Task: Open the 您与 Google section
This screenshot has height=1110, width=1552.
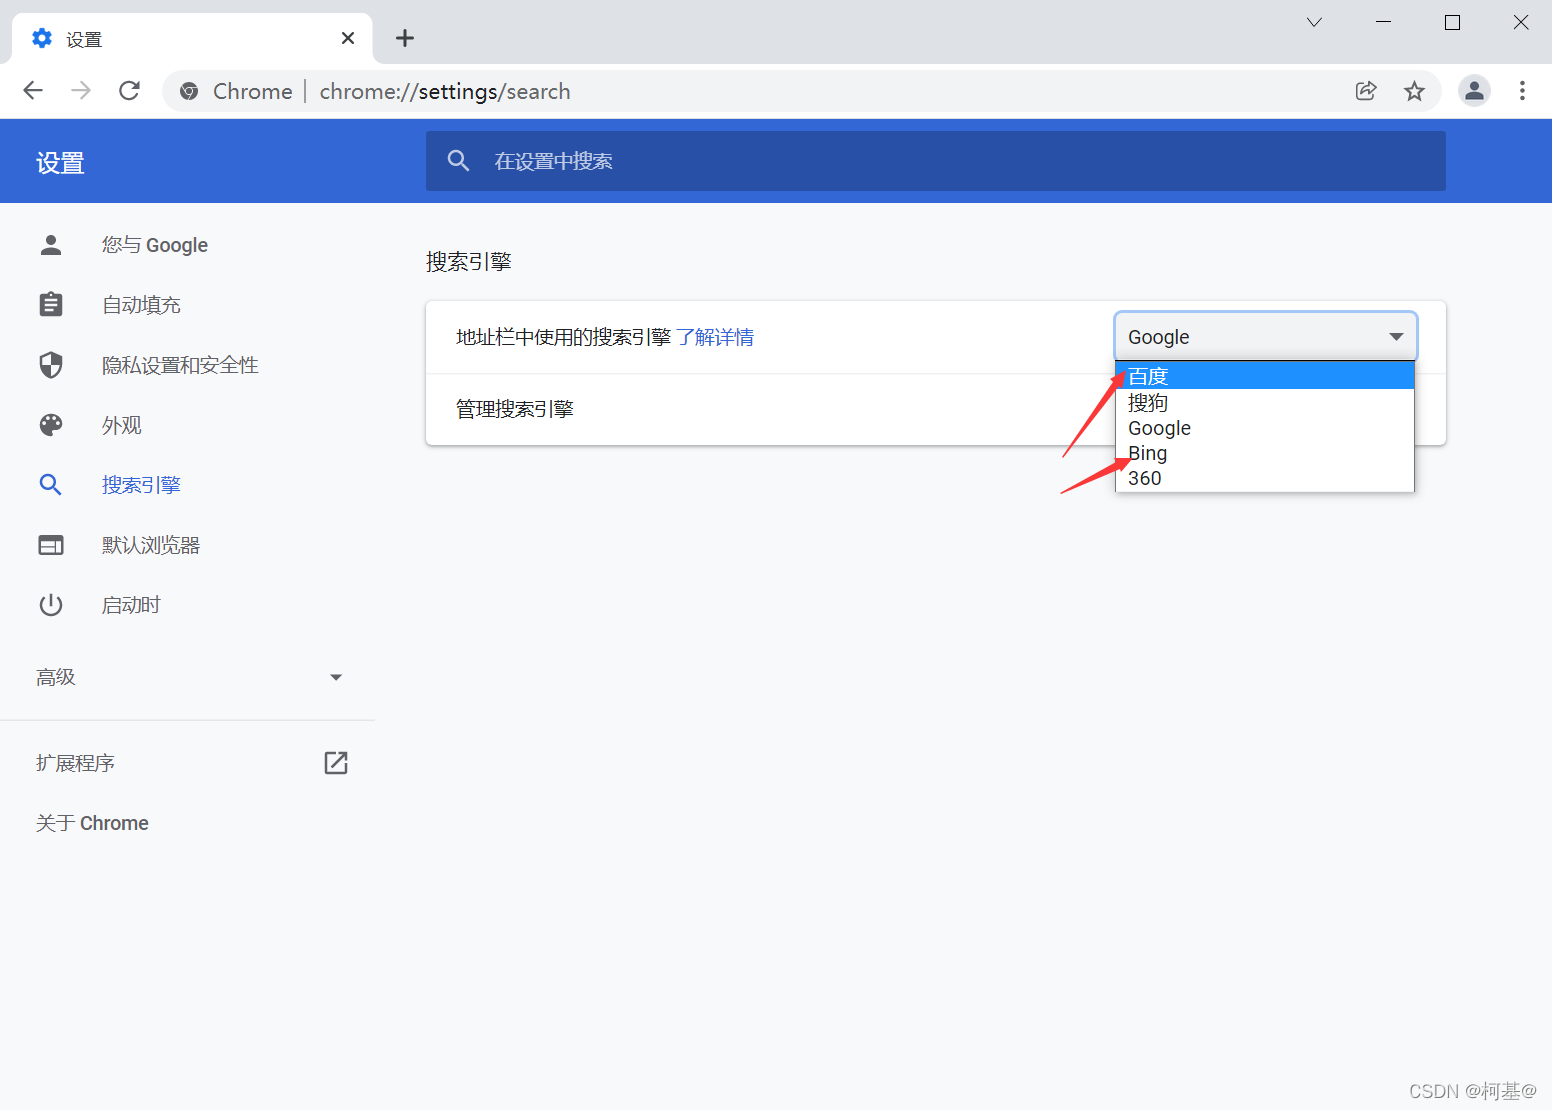Action: [154, 245]
